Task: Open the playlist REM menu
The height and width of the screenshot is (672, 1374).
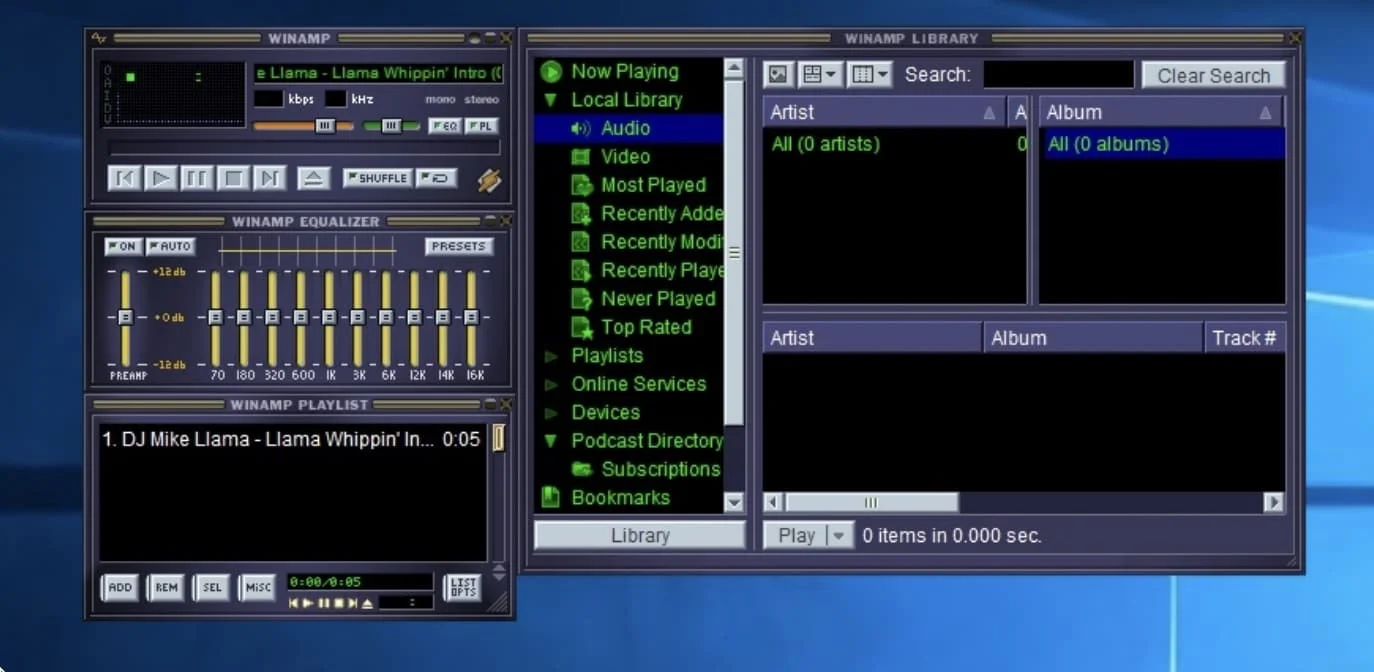Action: pos(166,588)
